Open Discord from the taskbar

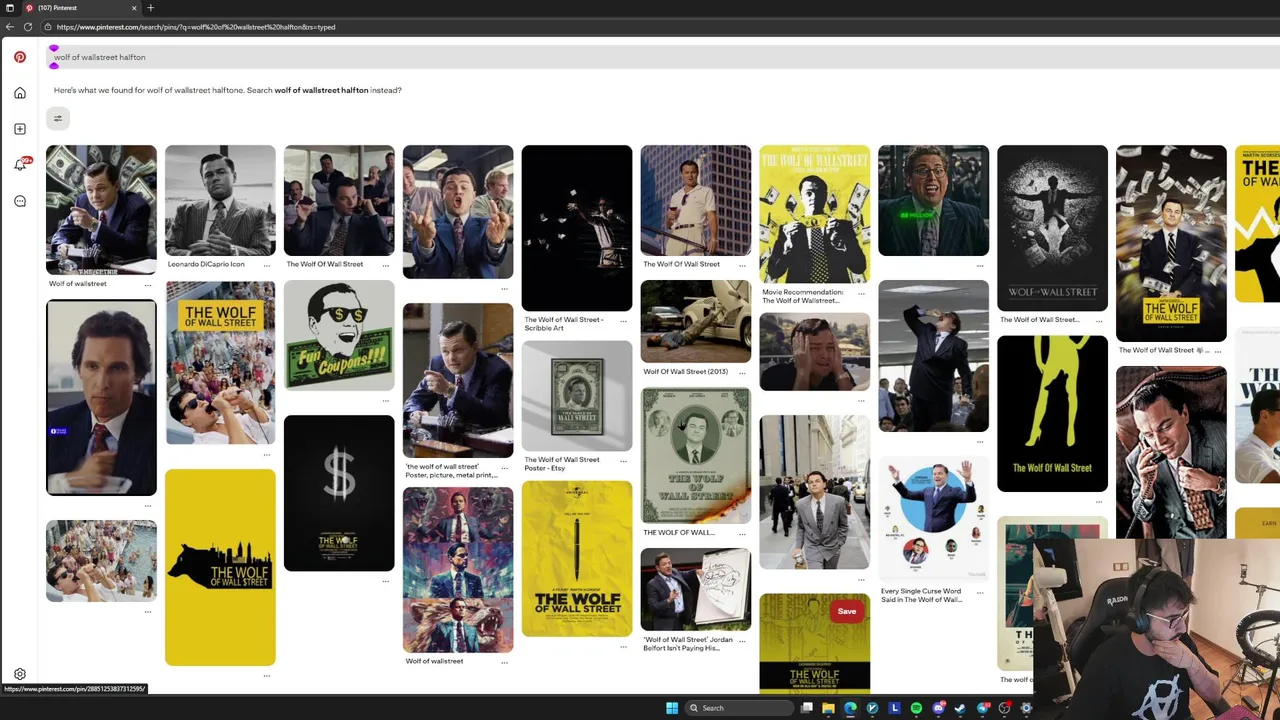(x=938, y=708)
